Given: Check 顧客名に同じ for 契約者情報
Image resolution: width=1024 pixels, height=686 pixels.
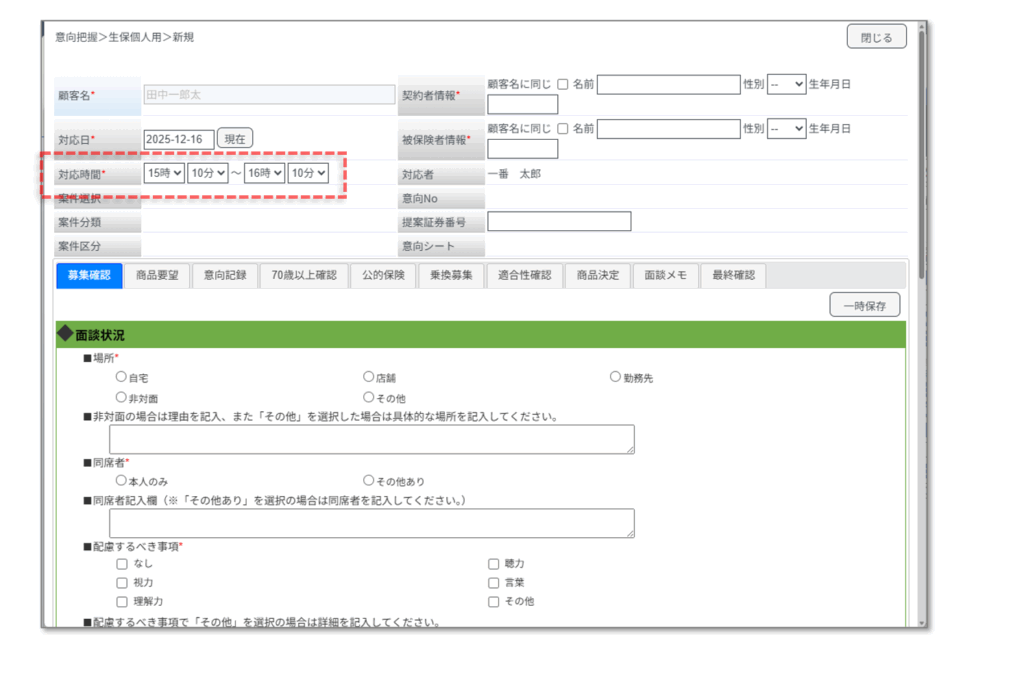Looking at the screenshot, I should click(563, 85).
